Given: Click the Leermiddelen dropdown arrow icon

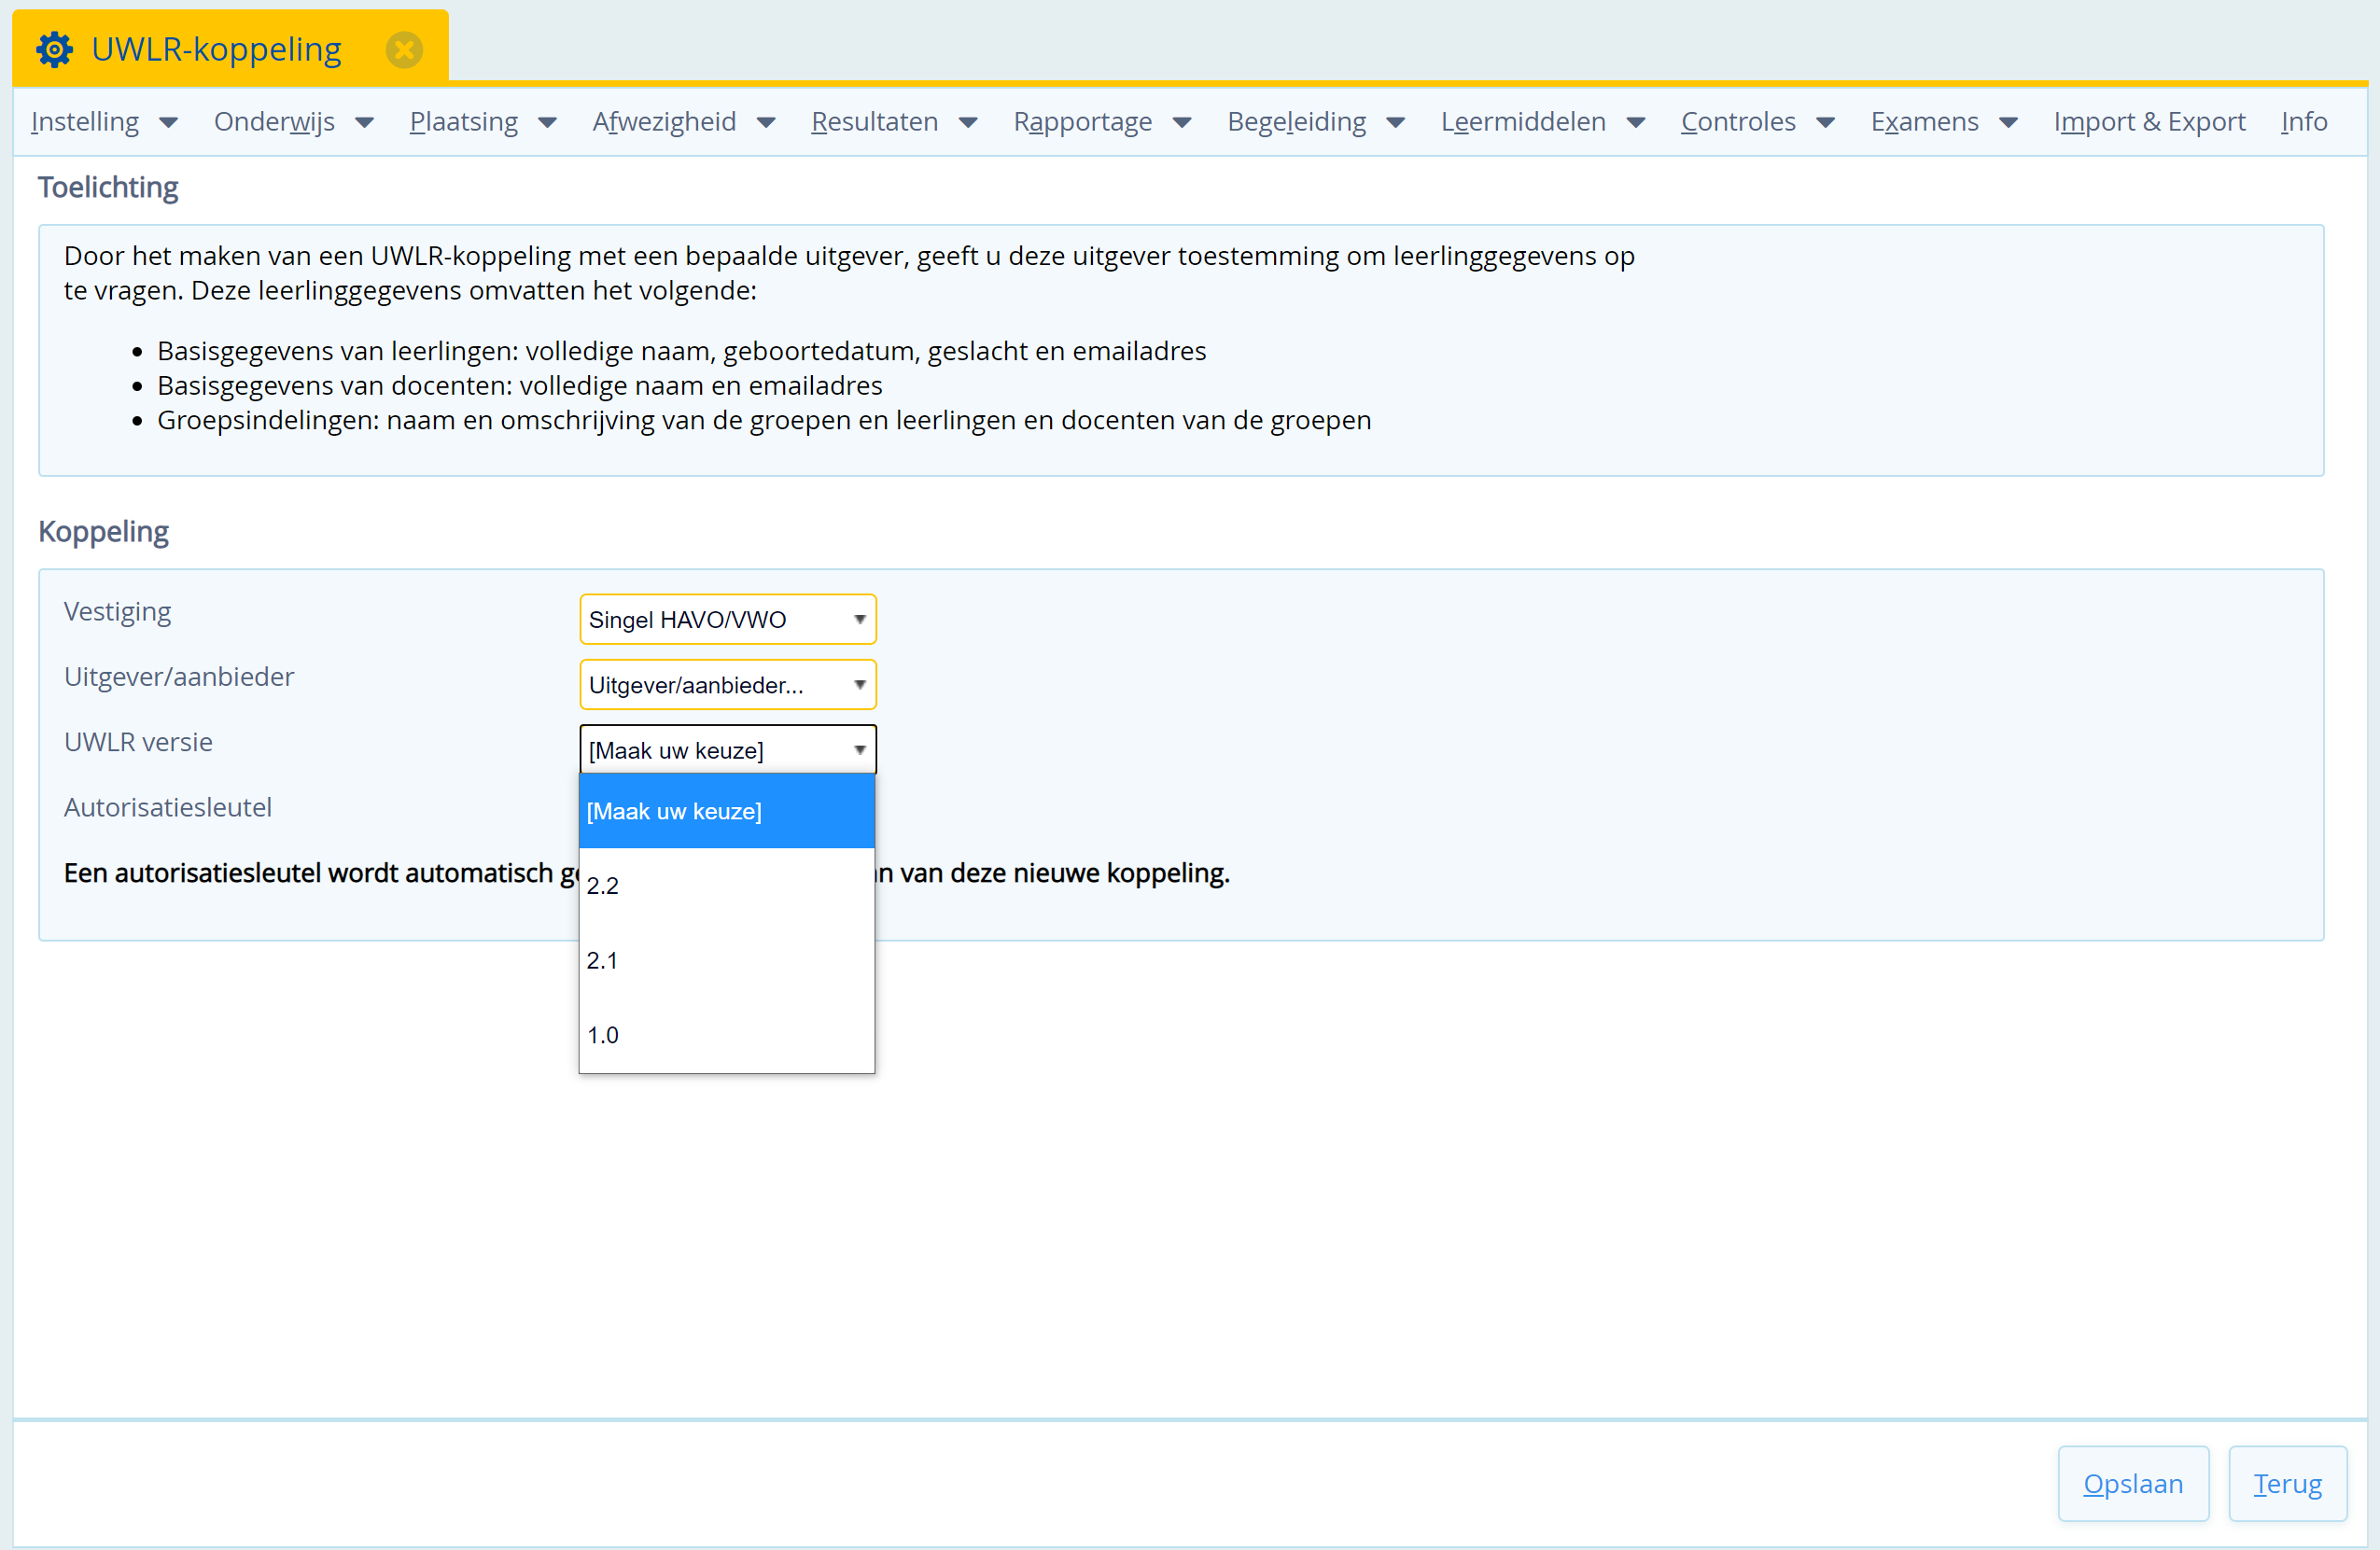Looking at the screenshot, I should (x=1636, y=123).
